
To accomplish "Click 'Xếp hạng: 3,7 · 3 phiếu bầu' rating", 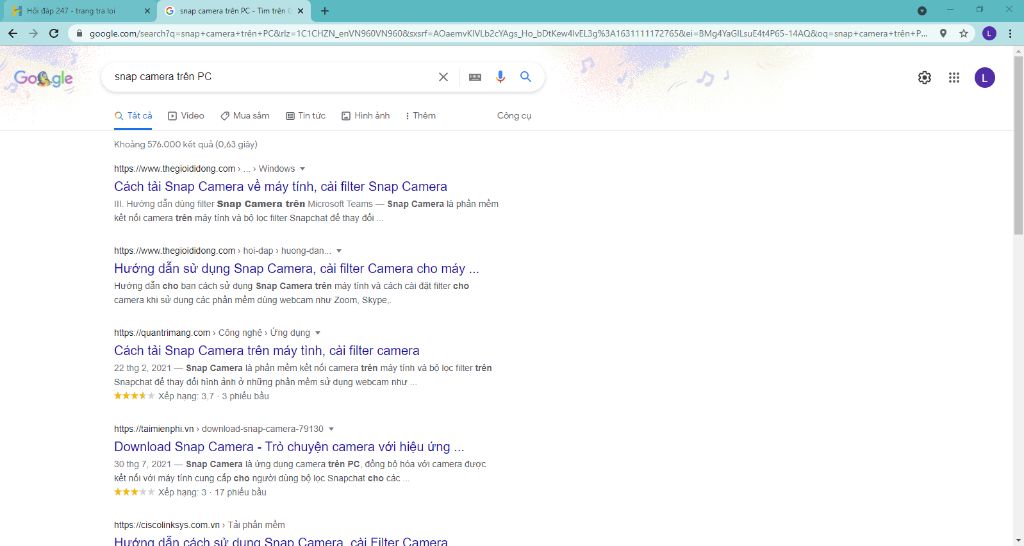I will tap(214, 396).
